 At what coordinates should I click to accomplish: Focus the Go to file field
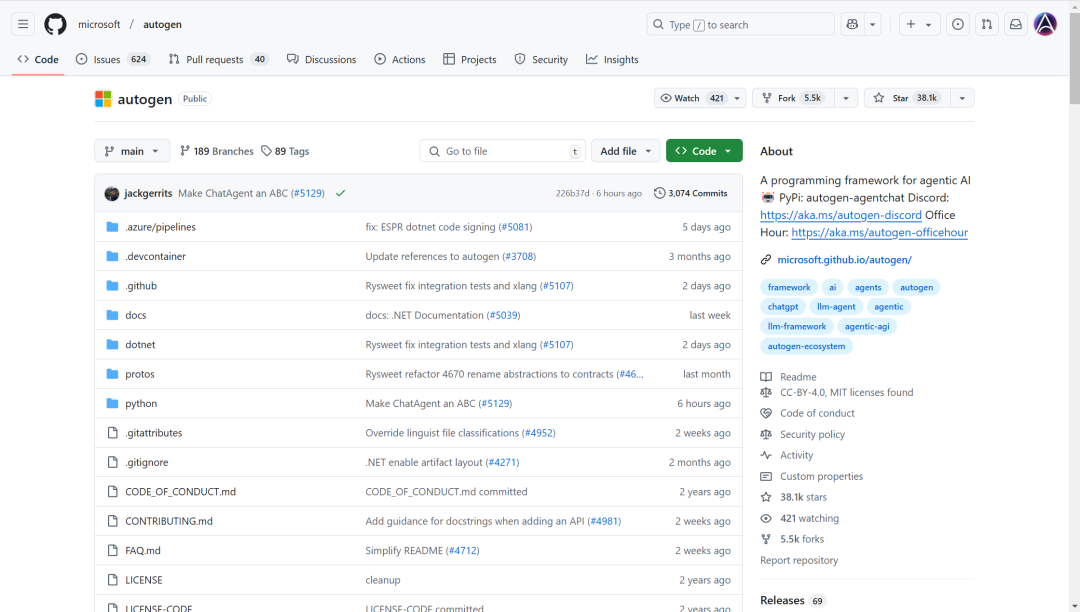[x=503, y=151]
